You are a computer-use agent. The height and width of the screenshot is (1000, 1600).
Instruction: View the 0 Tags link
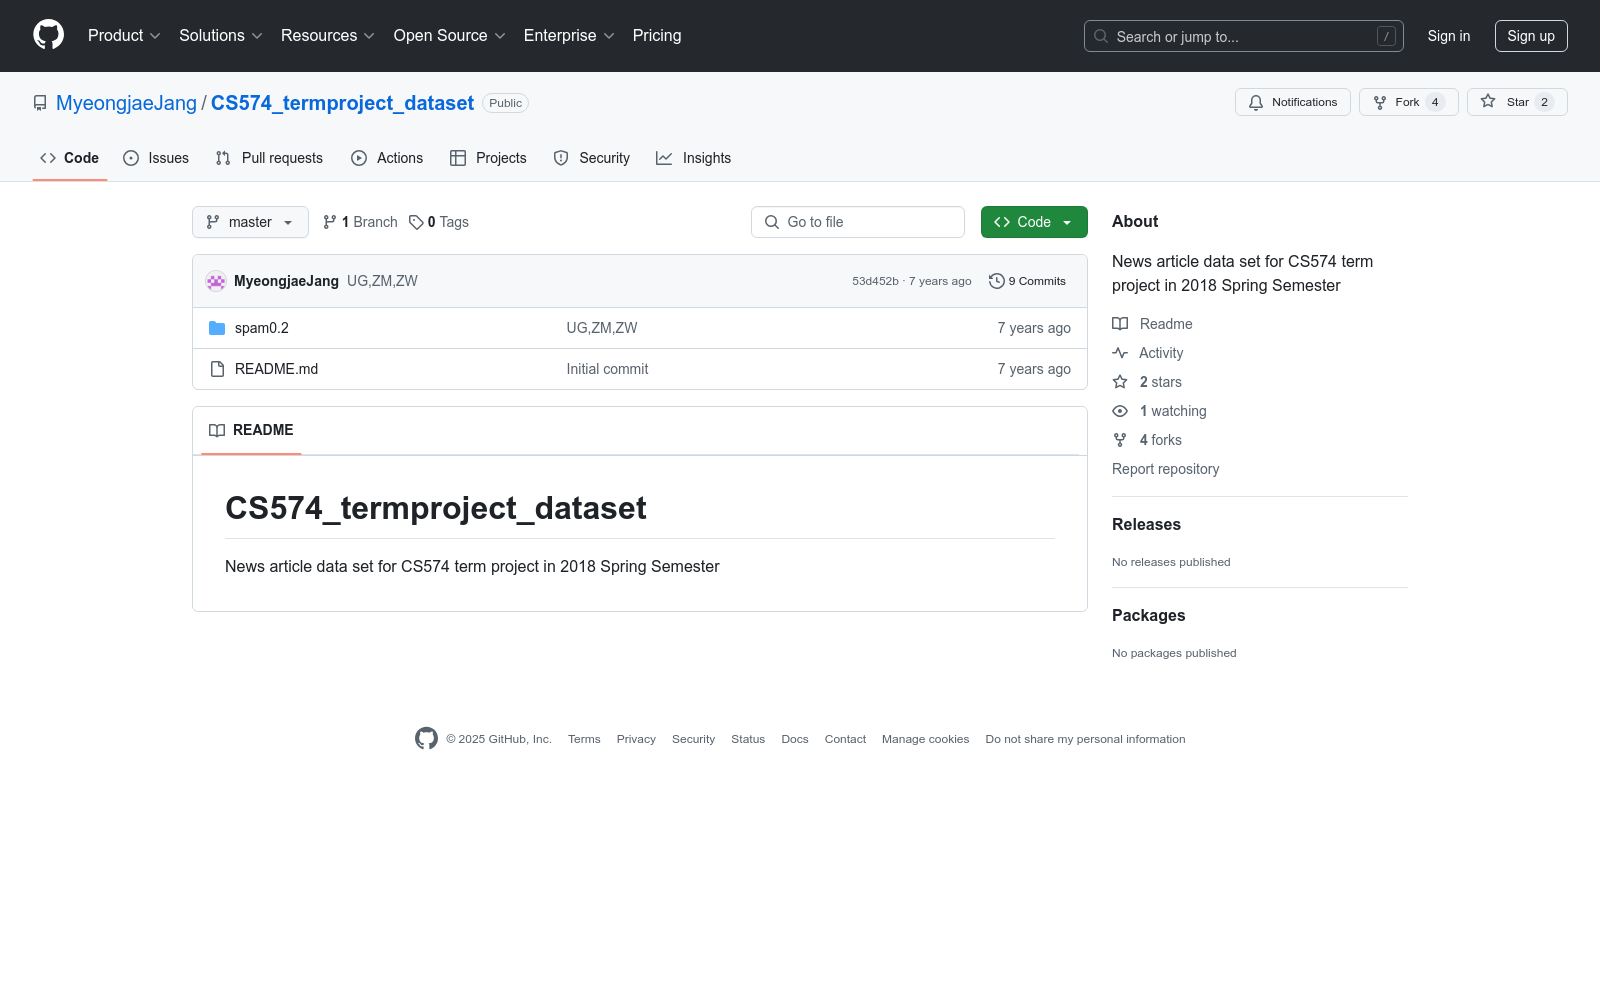439,222
